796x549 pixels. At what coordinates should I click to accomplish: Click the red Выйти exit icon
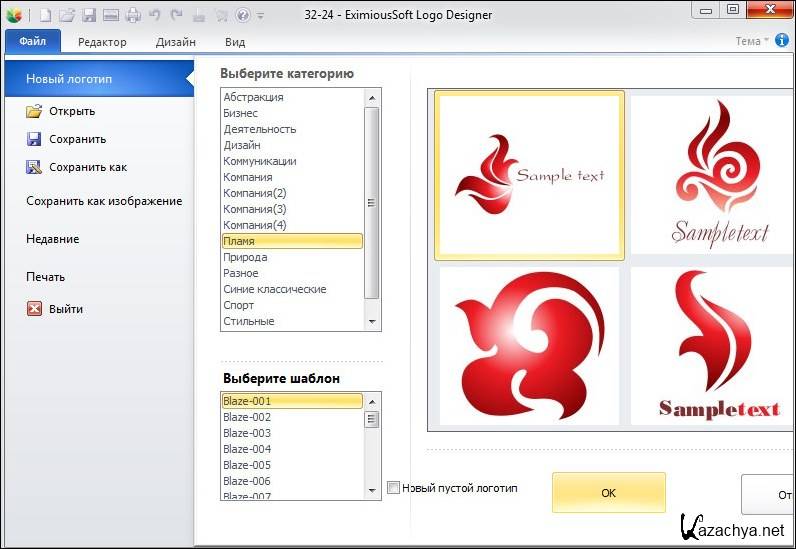pyautogui.click(x=34, y=309)
